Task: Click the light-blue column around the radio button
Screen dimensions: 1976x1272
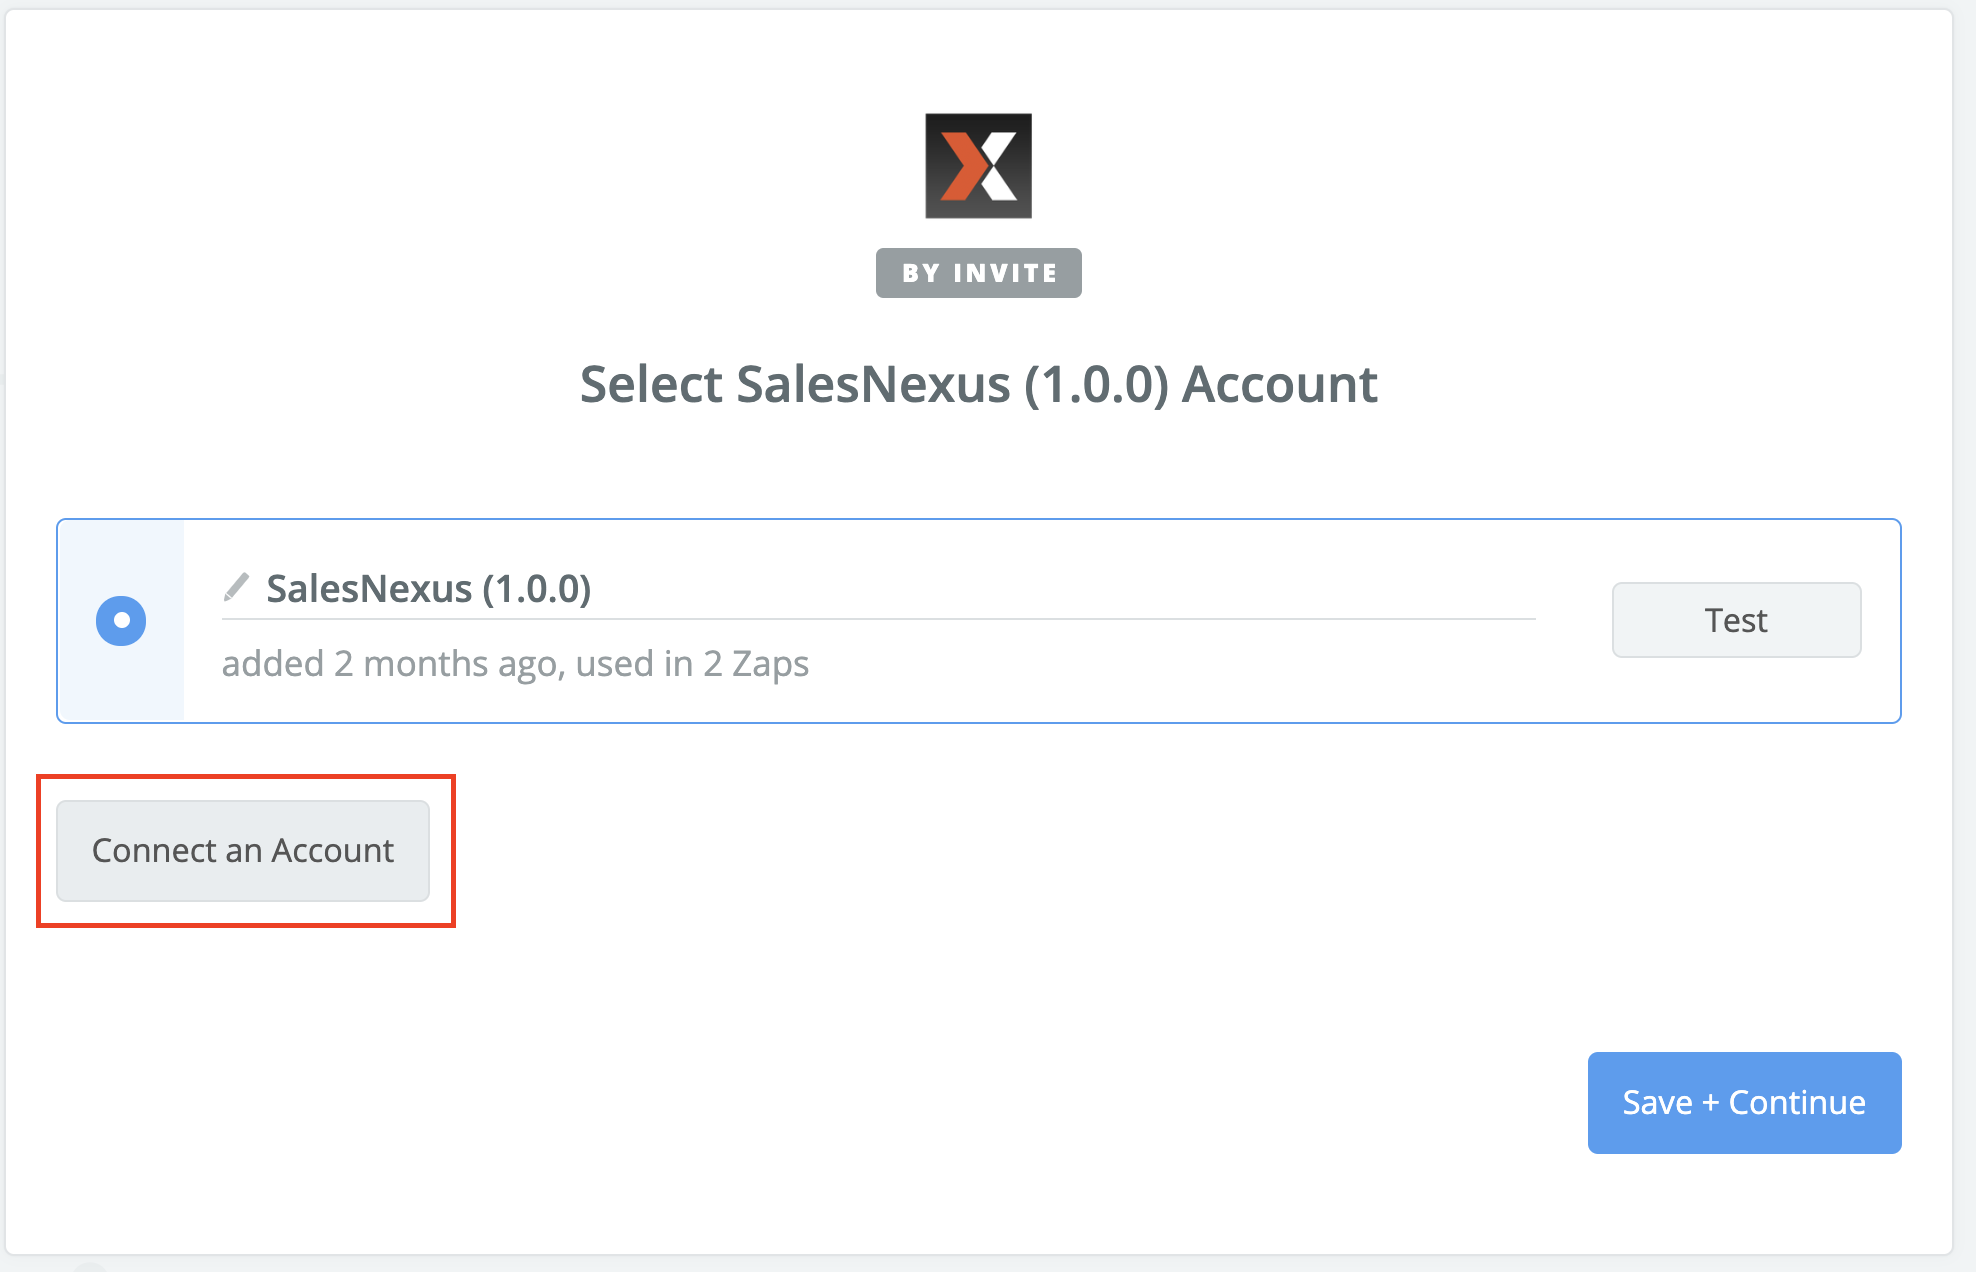Action: pos(121,621)
